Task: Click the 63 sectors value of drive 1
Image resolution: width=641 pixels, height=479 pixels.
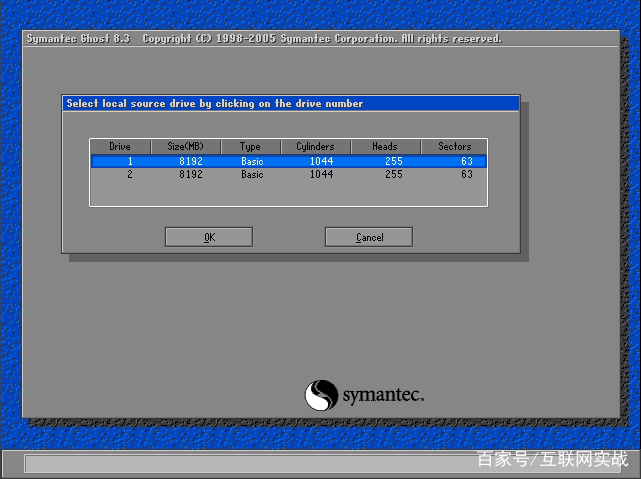Action: click(467, 161)
